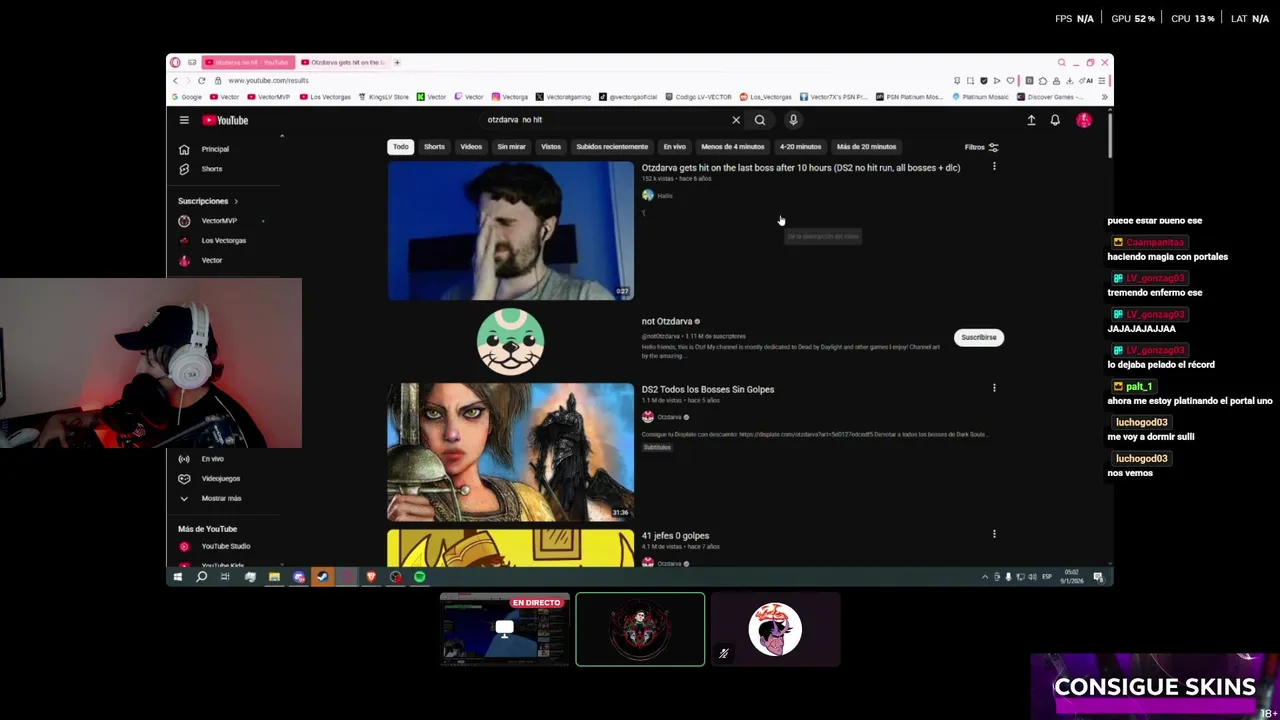
Task: Reload the page with the refresh icon
Action: (x=201, y=80)
